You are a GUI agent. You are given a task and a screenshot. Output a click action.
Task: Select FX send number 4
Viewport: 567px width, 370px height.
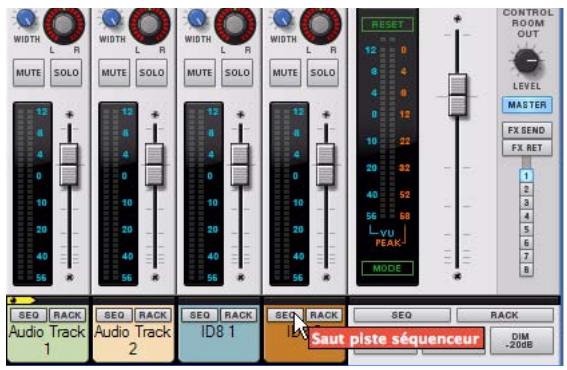(526, 216)
